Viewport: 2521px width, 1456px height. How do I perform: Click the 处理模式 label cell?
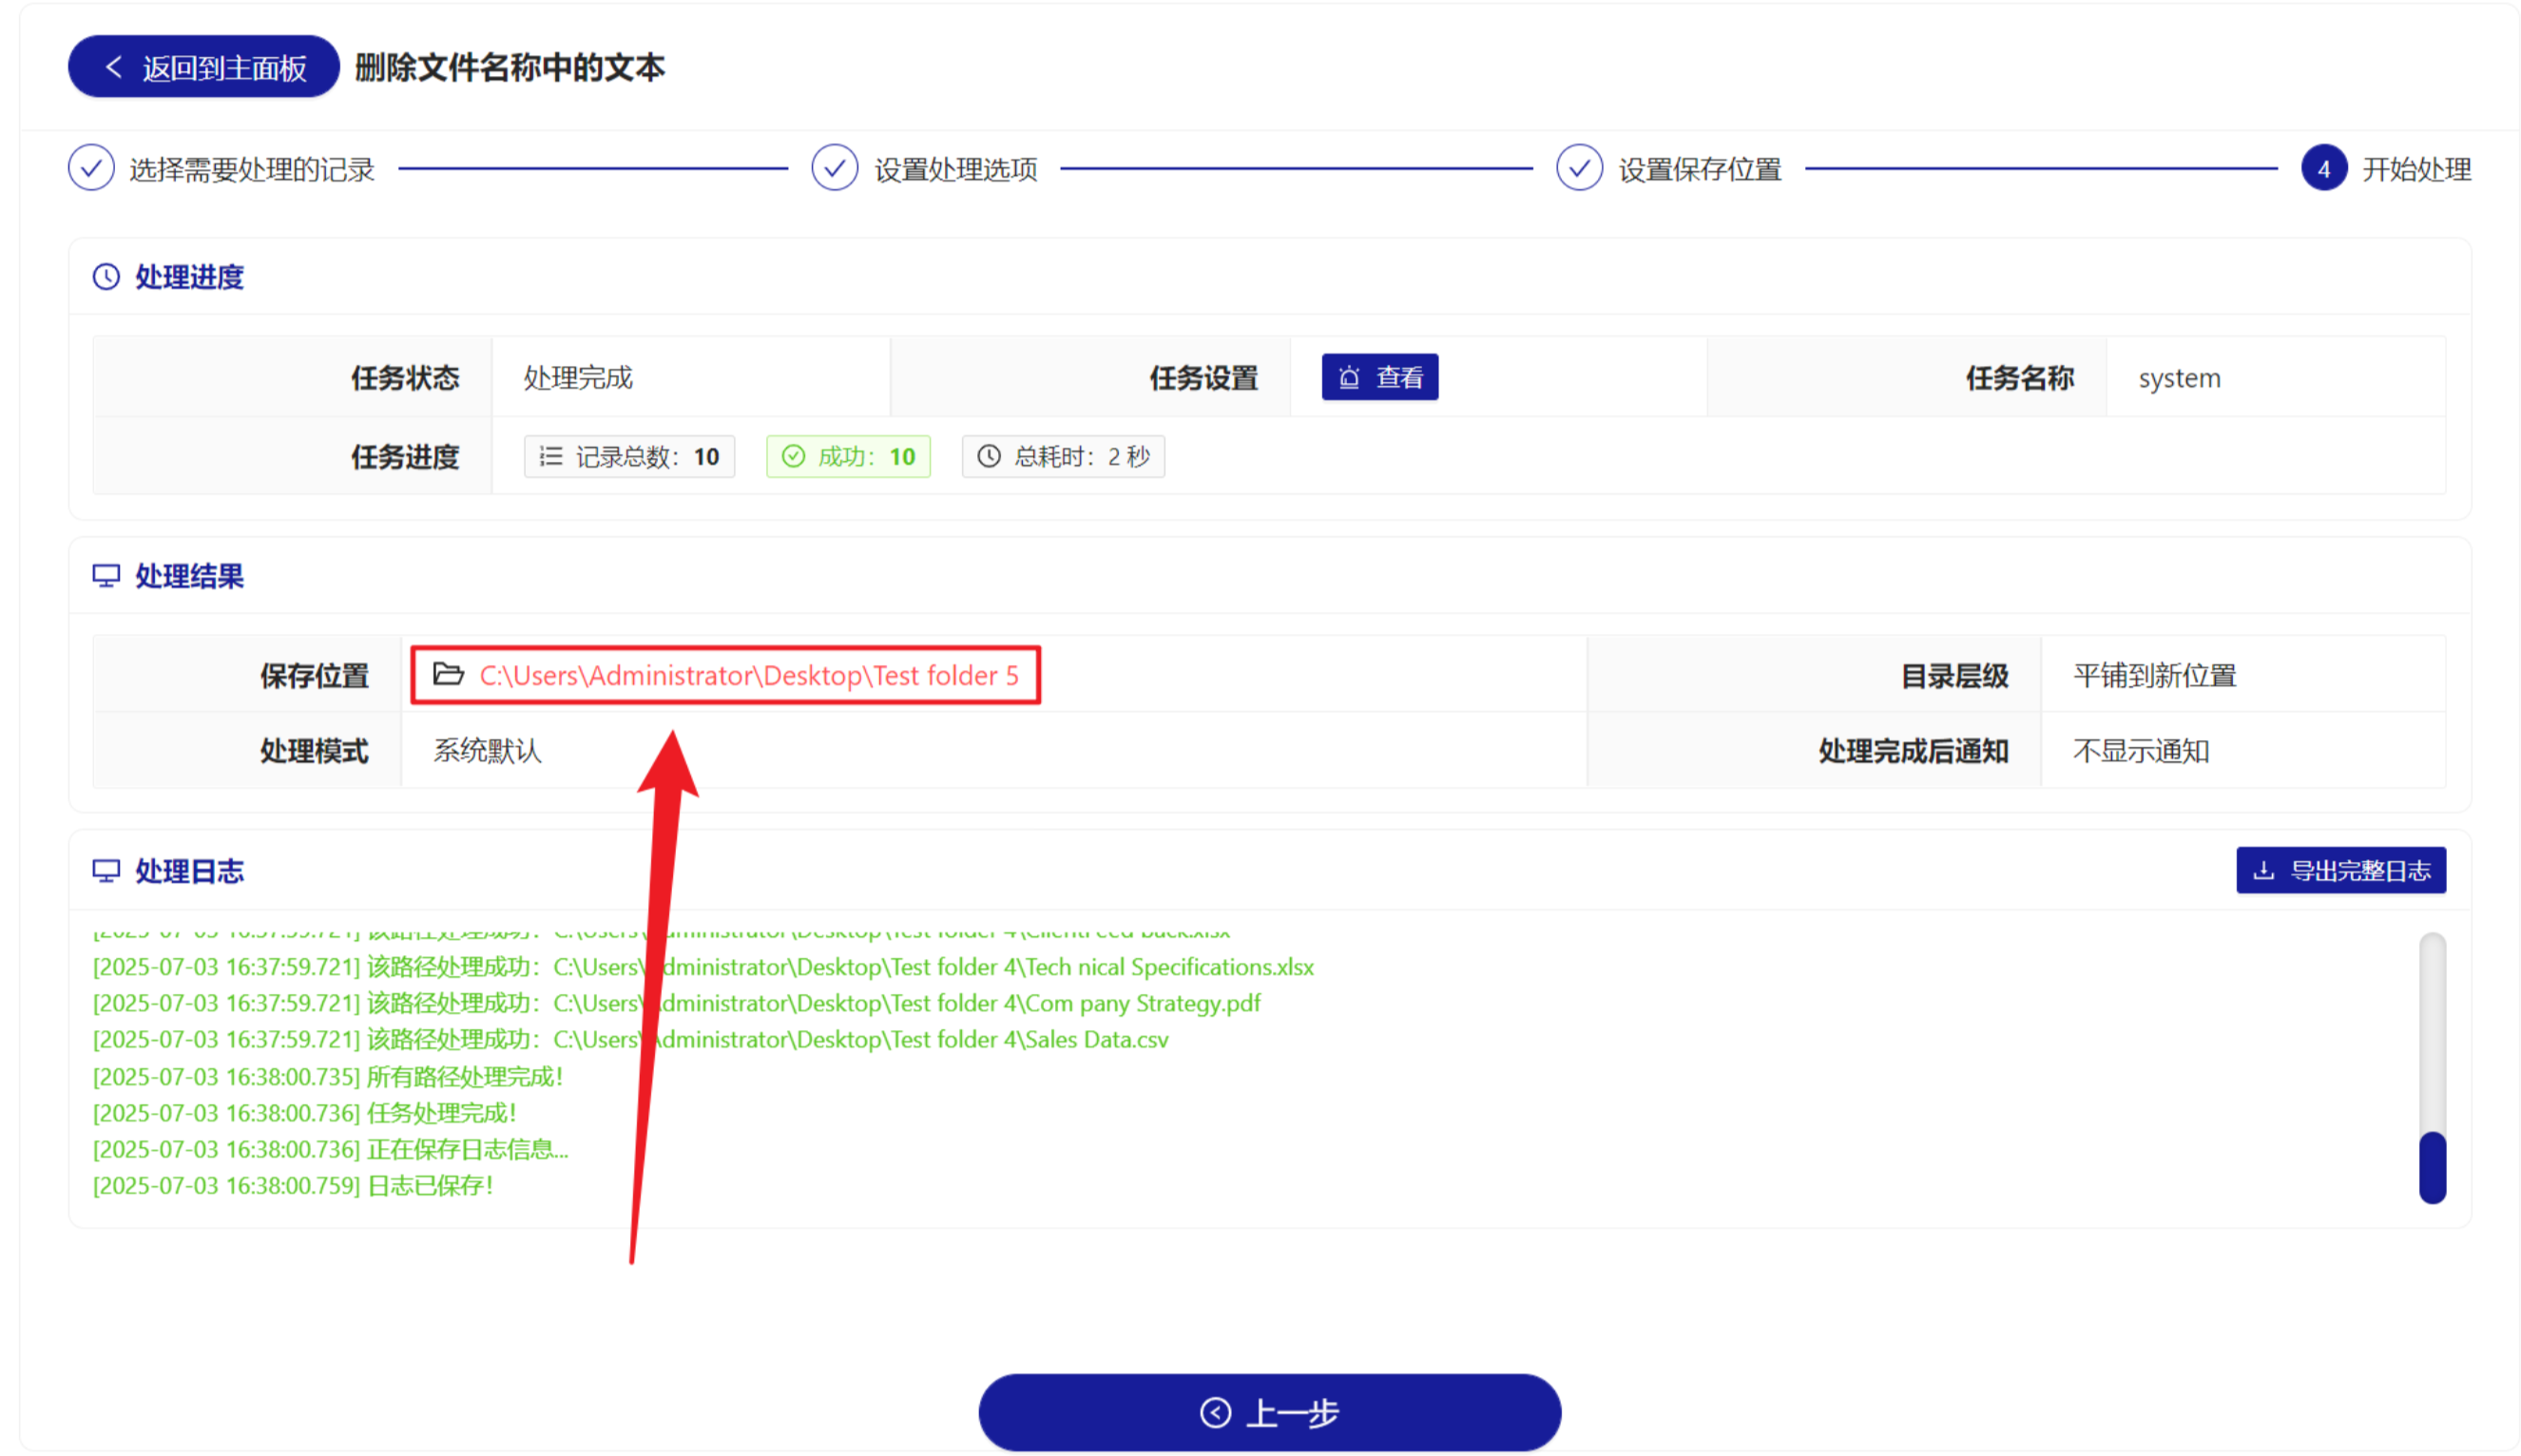pos(247,751)
